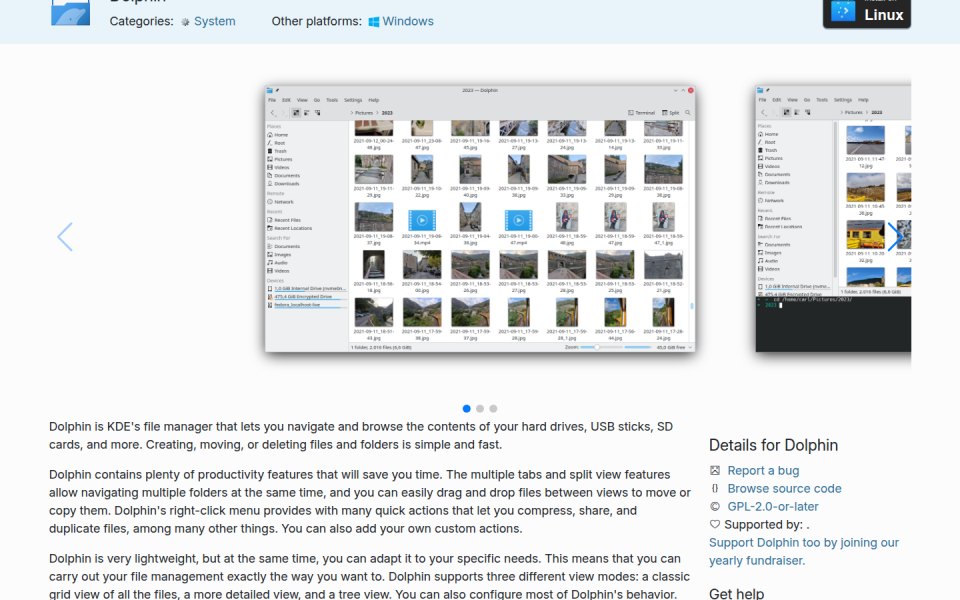Click the Terminal button in the center screenshot

642,113
